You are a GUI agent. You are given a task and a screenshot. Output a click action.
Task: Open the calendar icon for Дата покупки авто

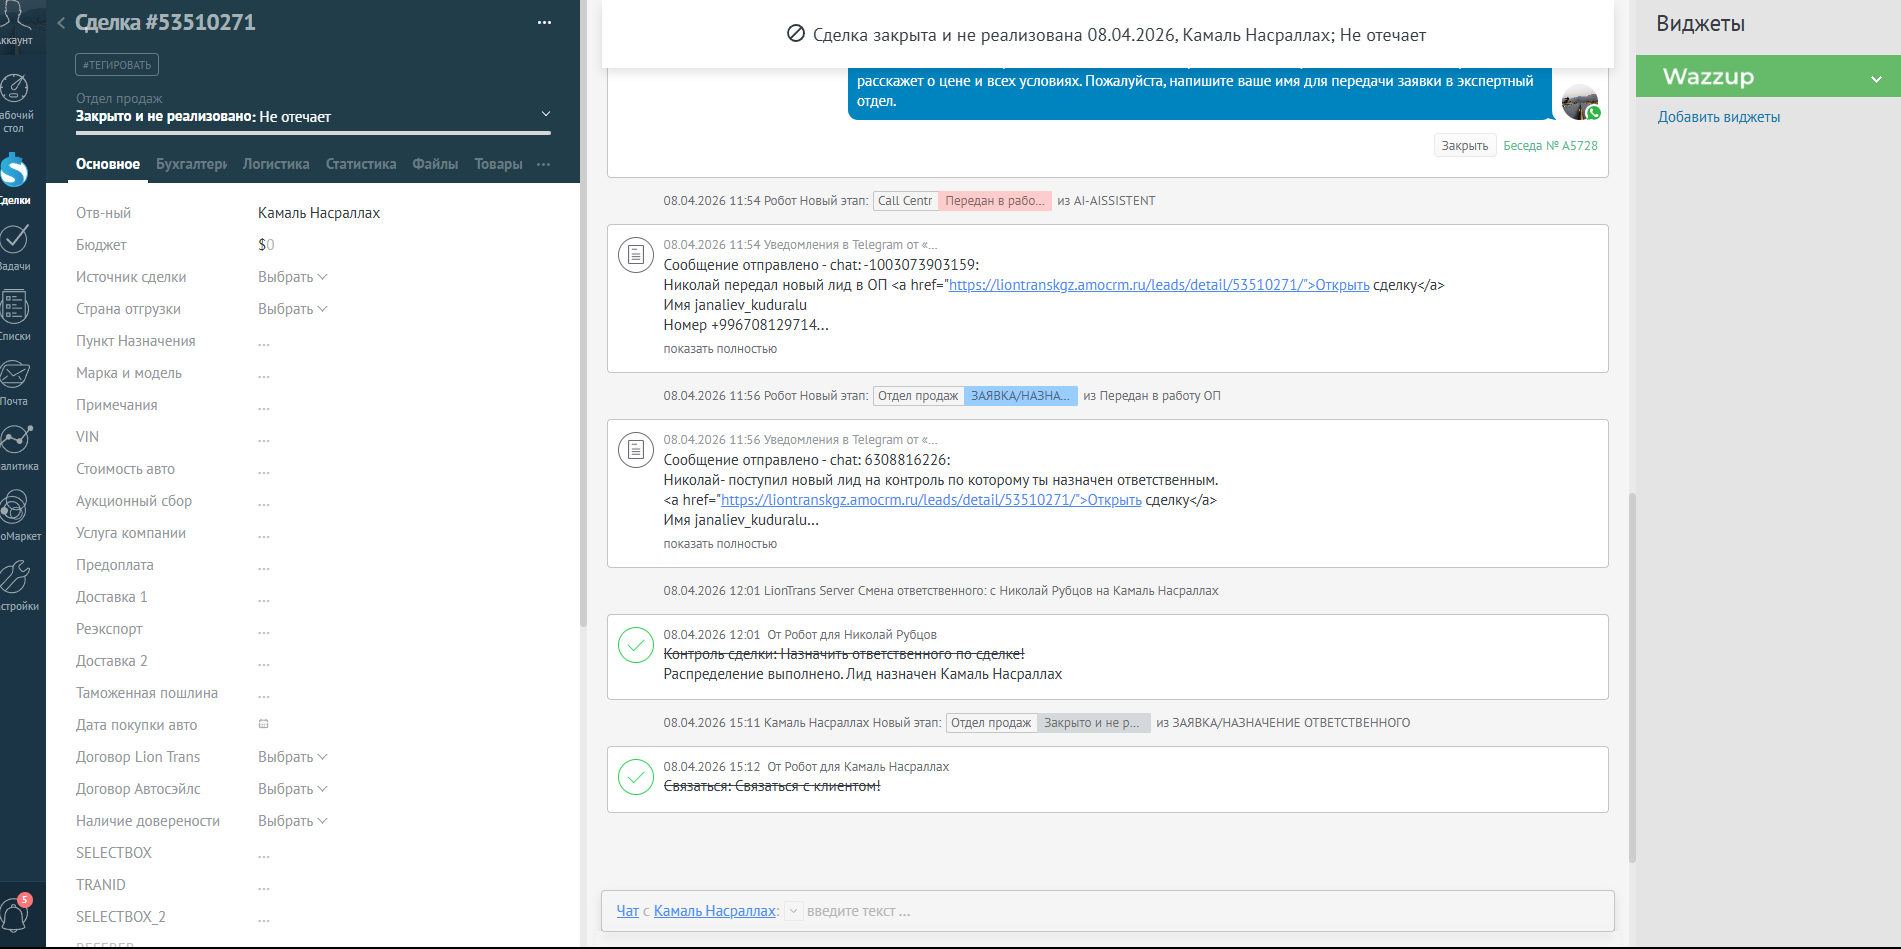(x=264, y=724)
